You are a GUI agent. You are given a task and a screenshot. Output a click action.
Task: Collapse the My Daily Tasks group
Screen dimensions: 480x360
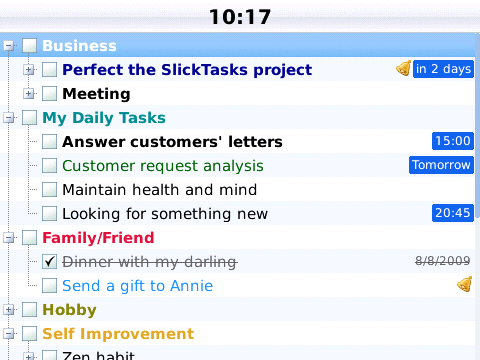tap(9, 118)
